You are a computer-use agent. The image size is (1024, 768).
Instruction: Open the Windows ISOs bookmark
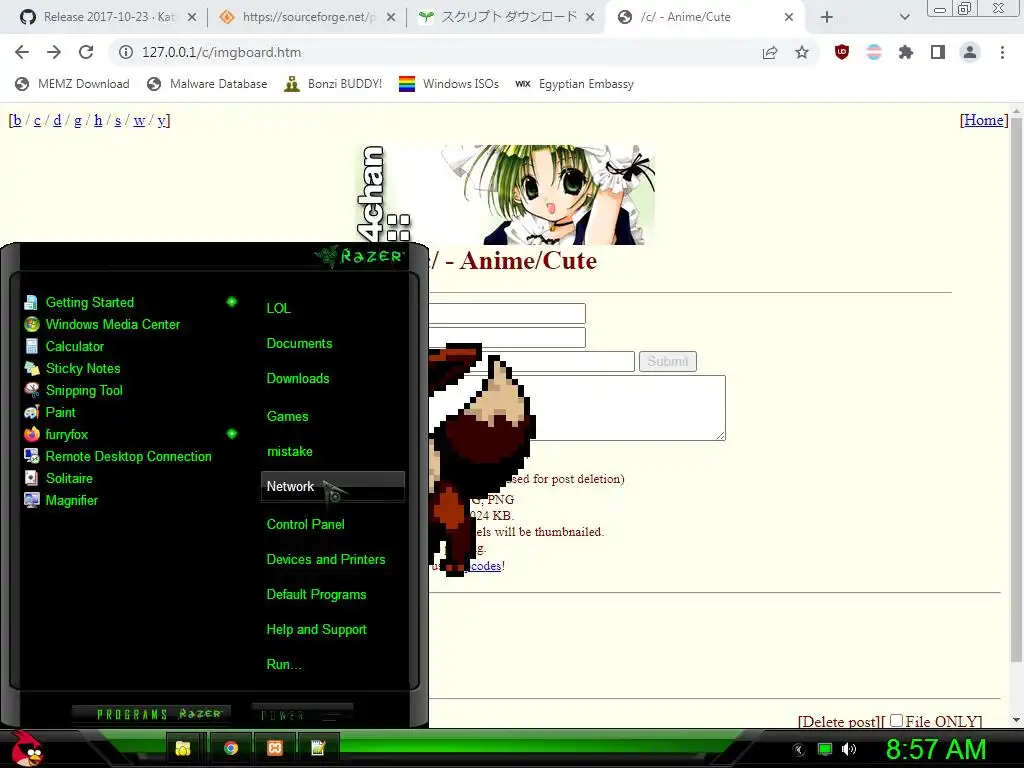coord(449,84)
